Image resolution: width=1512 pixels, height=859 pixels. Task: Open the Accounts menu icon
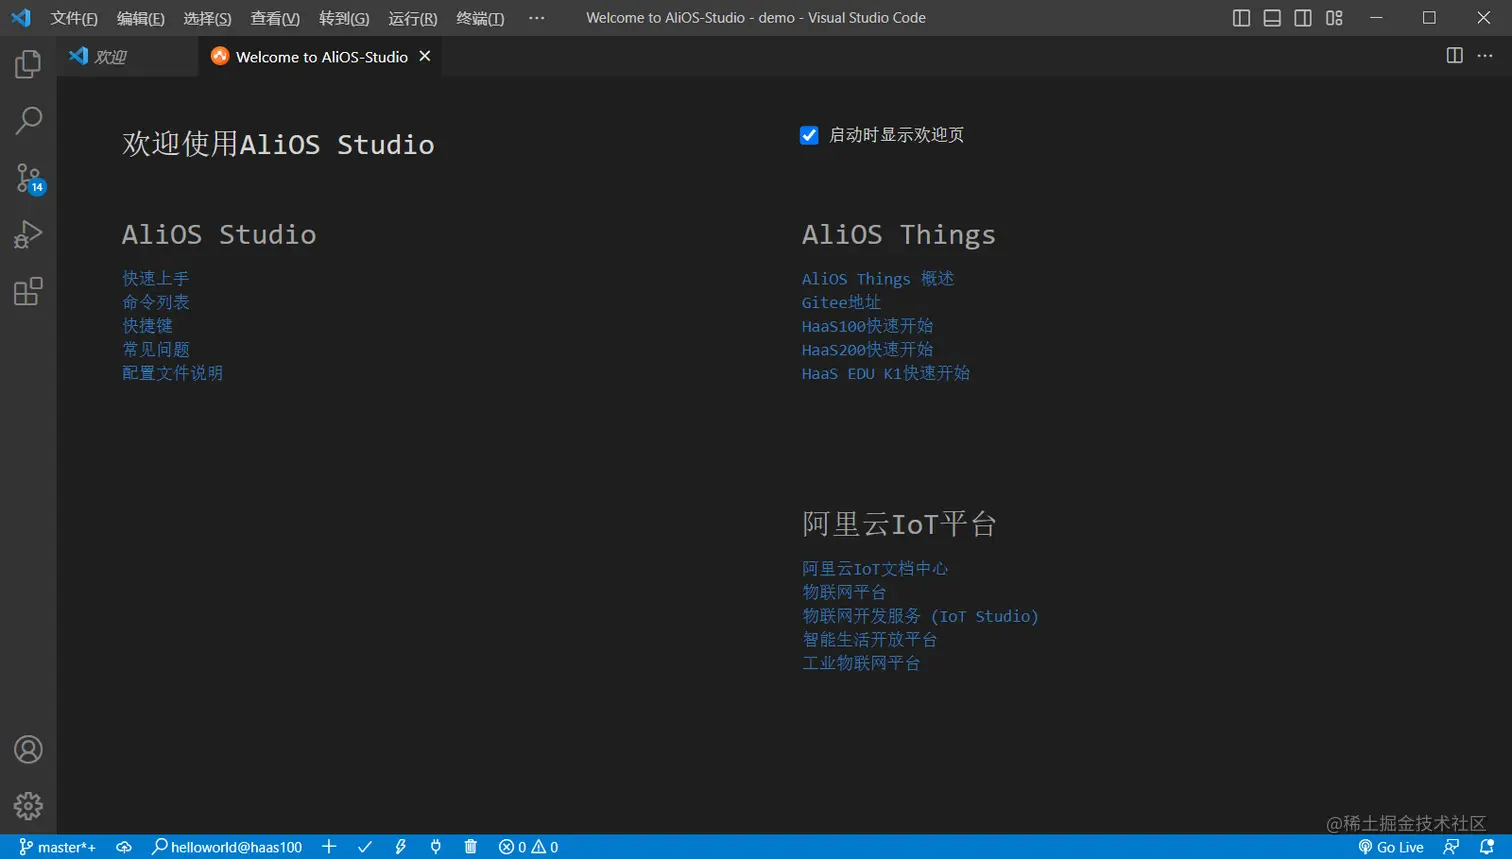28,749
